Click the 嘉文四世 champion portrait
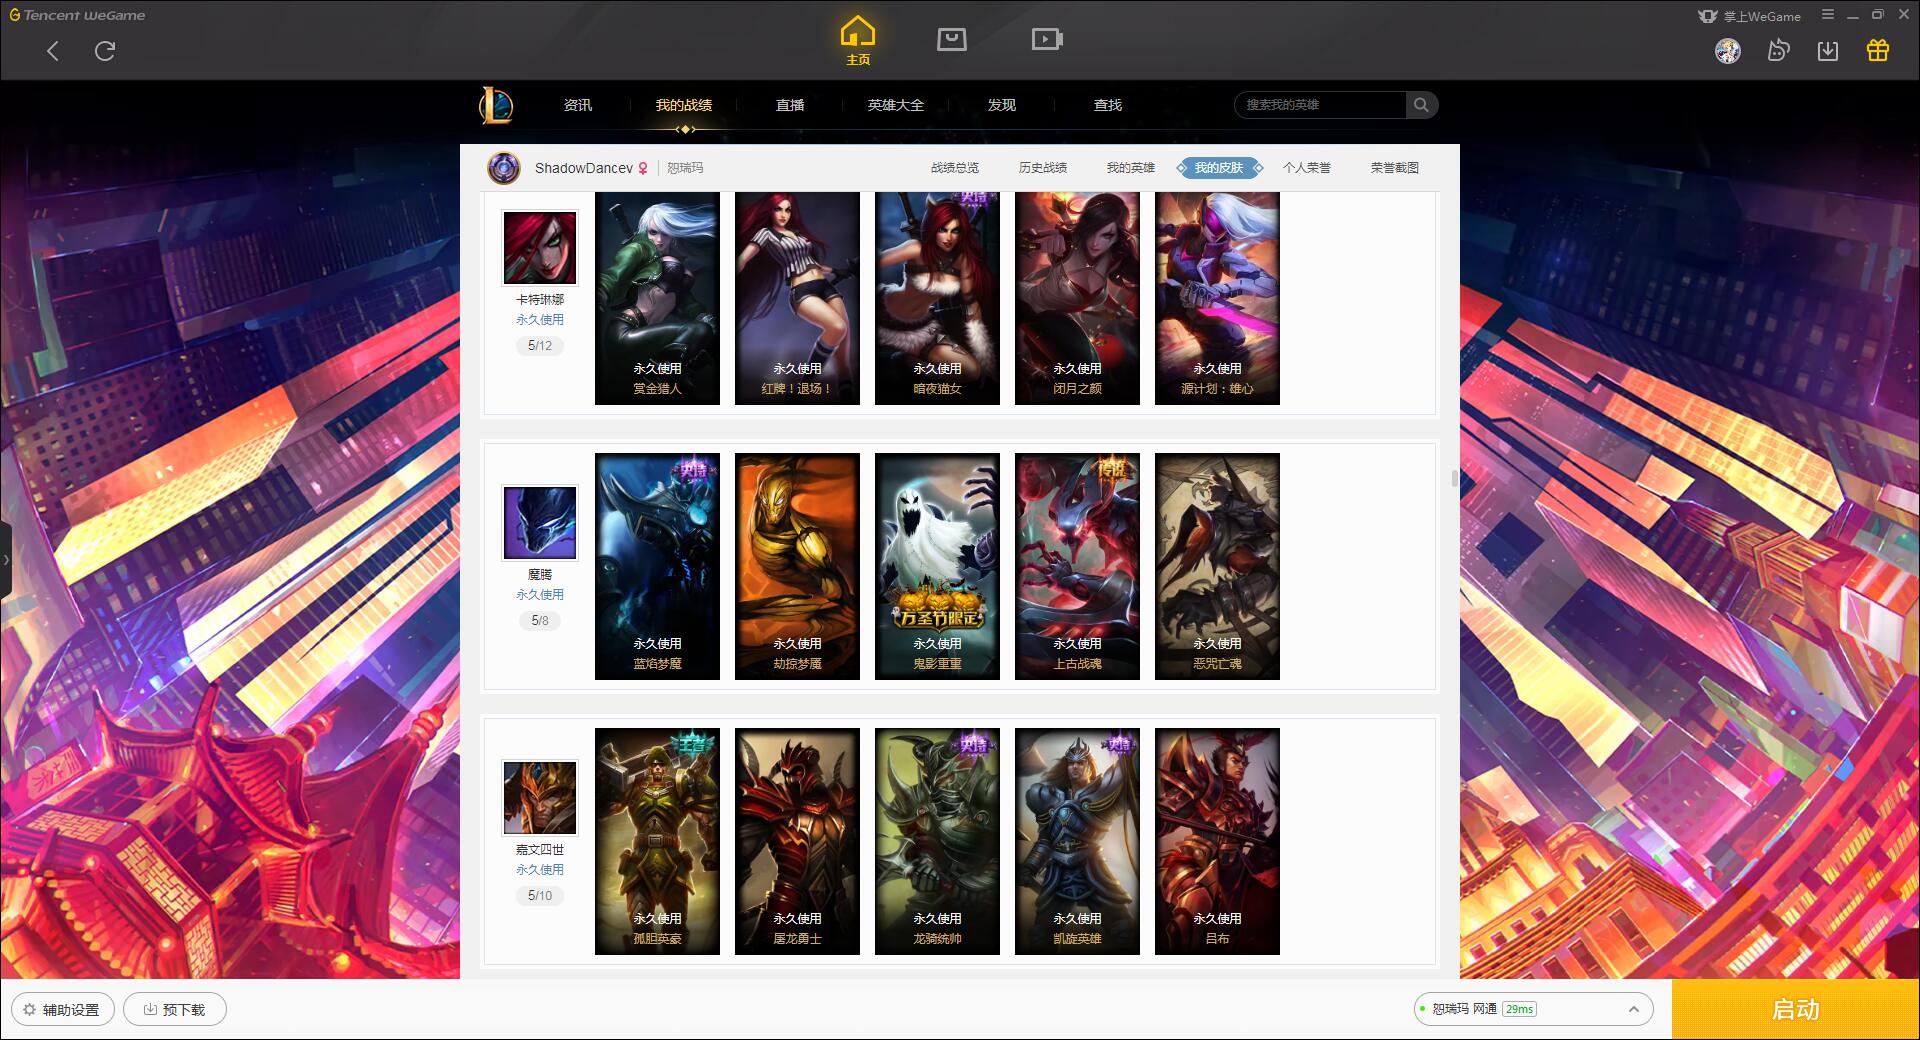Viewport: 1920px width, 1040px height. [x=540, y=798]
